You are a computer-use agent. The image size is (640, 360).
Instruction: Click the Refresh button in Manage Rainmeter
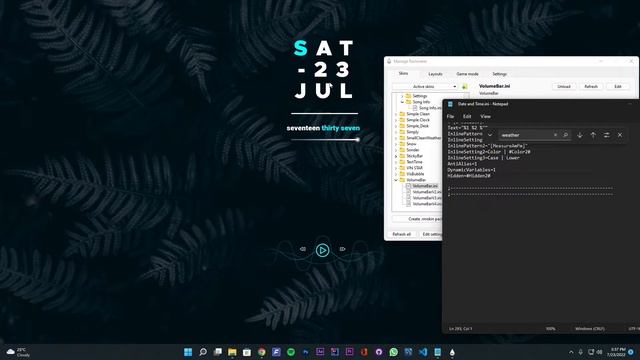click(591, 87)
